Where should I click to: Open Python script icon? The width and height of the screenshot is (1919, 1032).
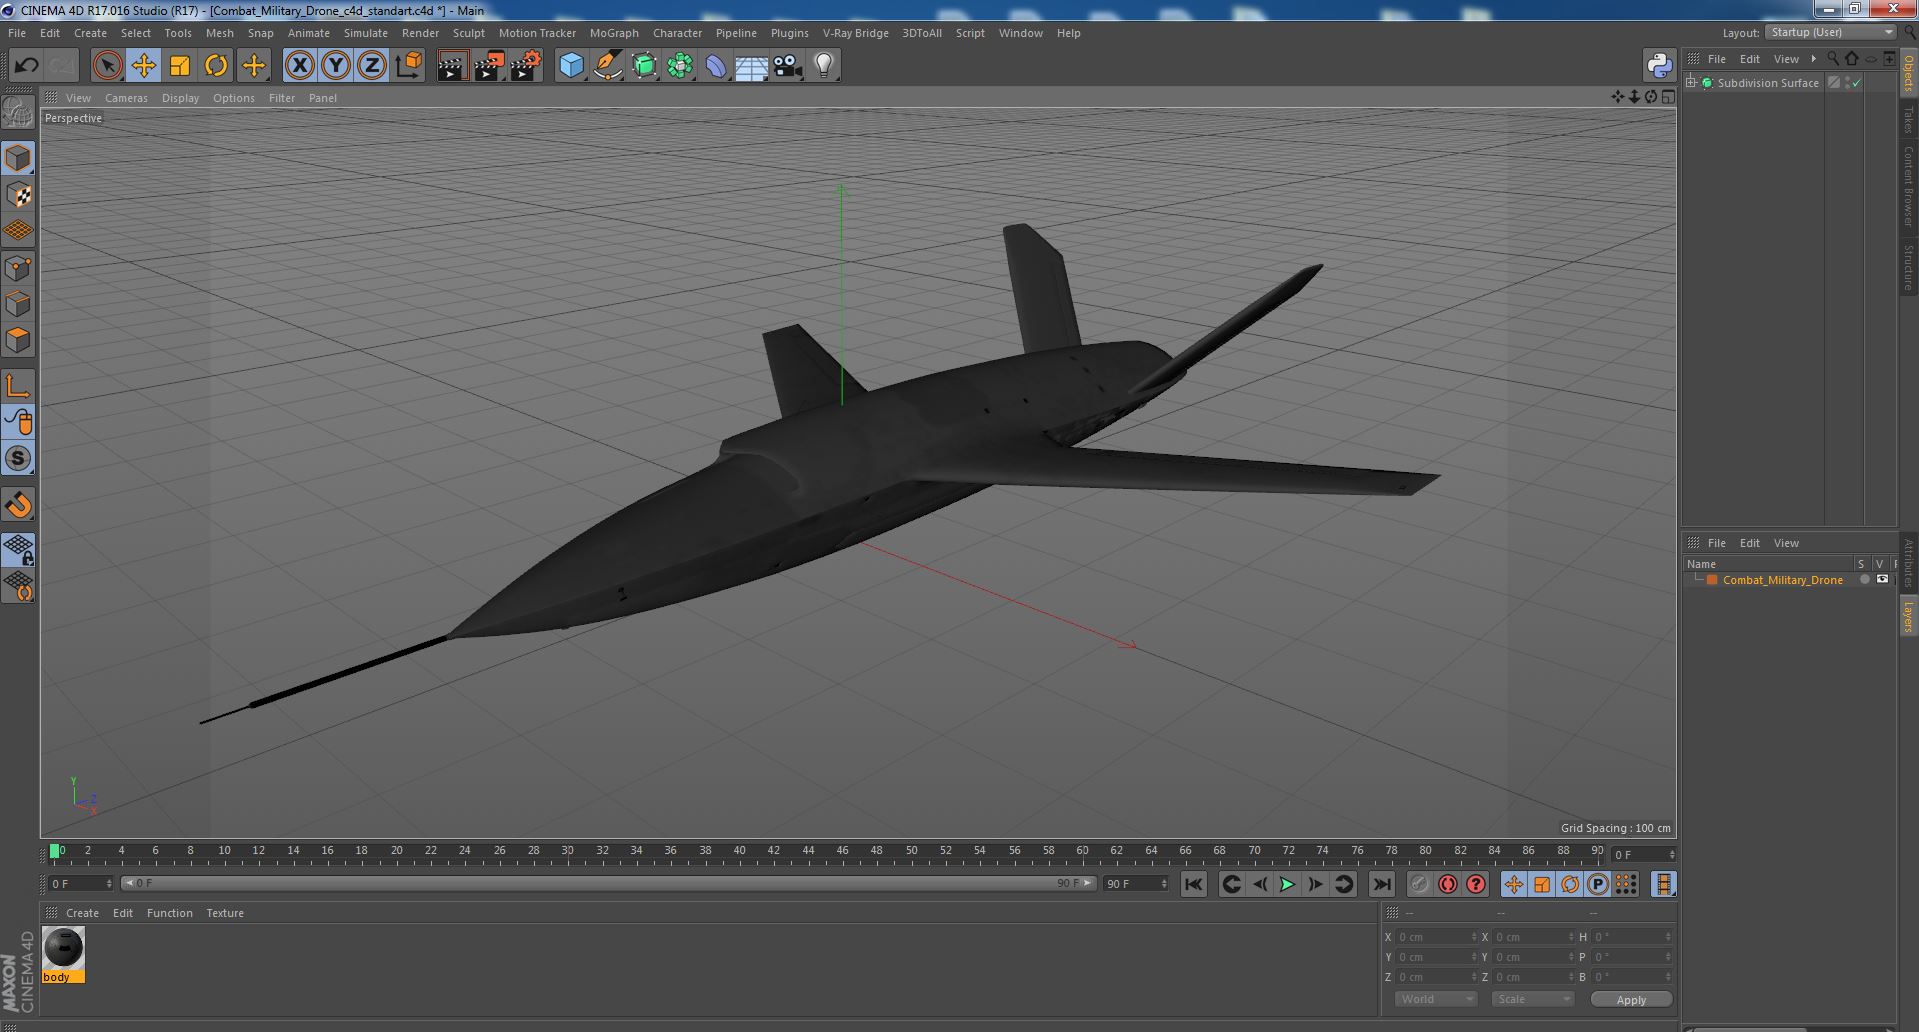[x=1659, y=66]
